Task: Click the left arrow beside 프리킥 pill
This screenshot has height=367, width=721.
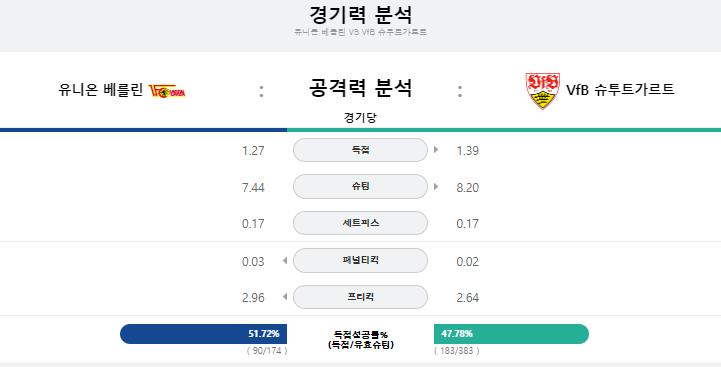Action: 285,297
